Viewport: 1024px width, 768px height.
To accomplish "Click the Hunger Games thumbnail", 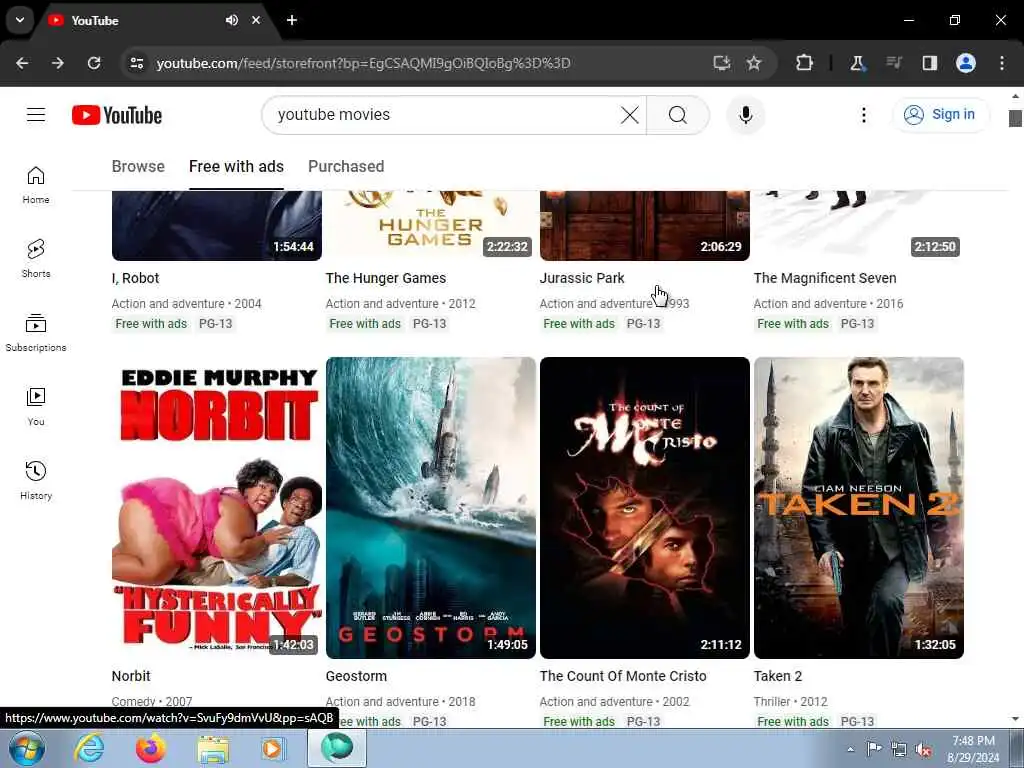I will pos(431,225).
